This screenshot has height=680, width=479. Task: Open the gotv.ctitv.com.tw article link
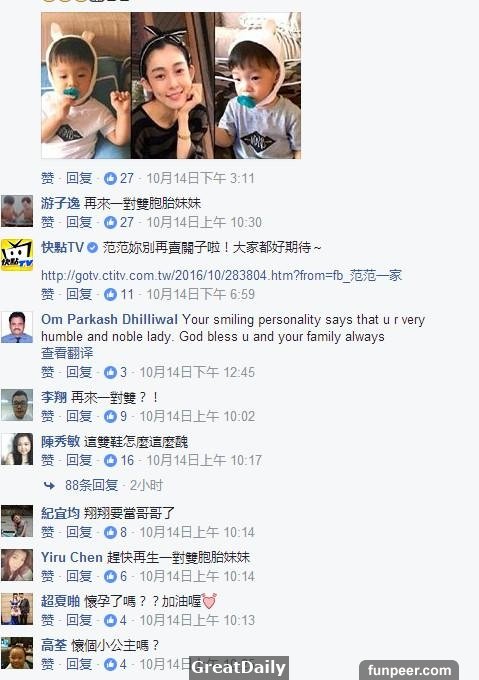[x=222, y=275]
